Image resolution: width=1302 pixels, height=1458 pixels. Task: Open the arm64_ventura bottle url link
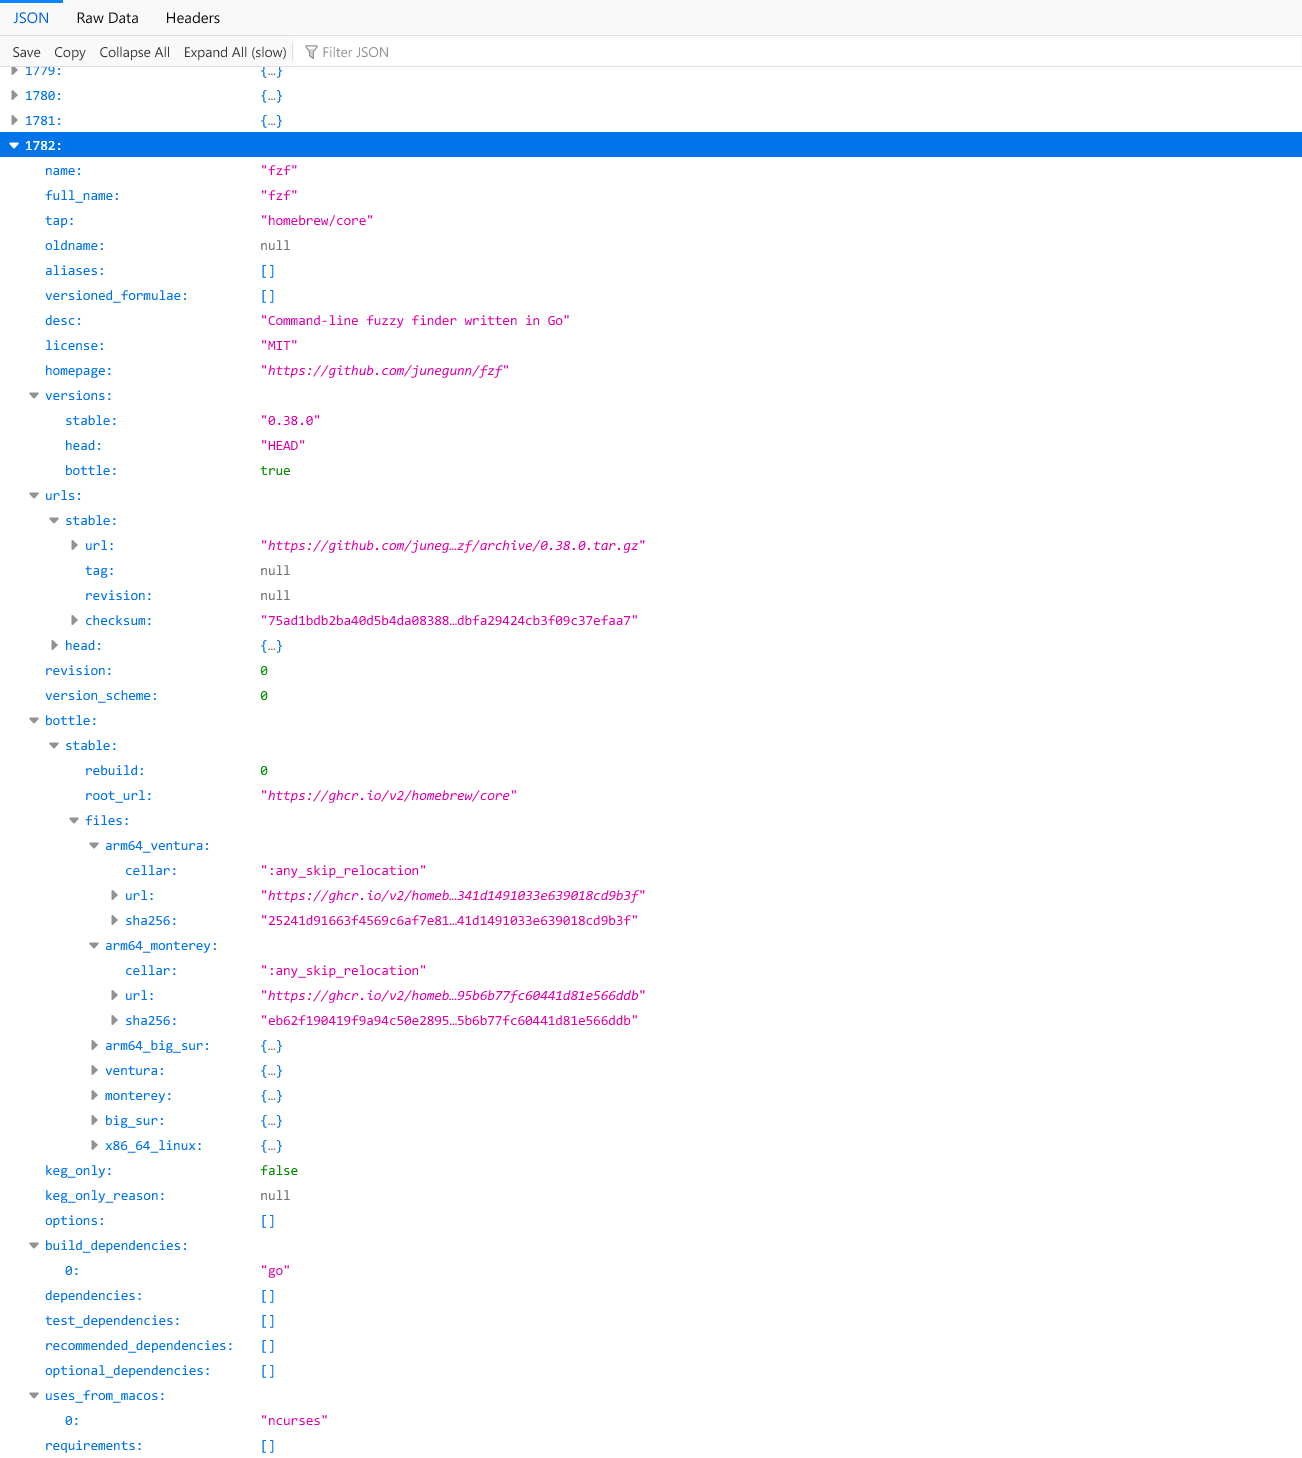pos(453,895)
